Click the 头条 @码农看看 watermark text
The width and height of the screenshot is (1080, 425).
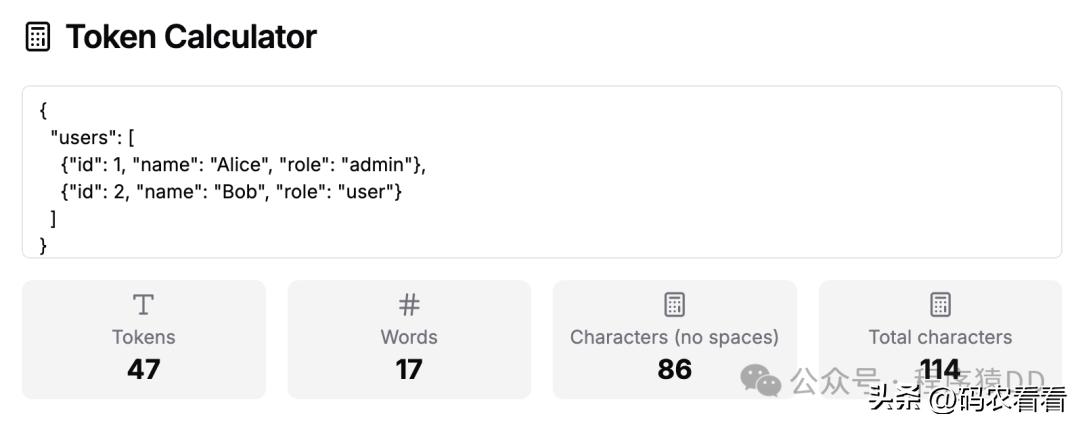pyautogui.click(x=967, y=401)
